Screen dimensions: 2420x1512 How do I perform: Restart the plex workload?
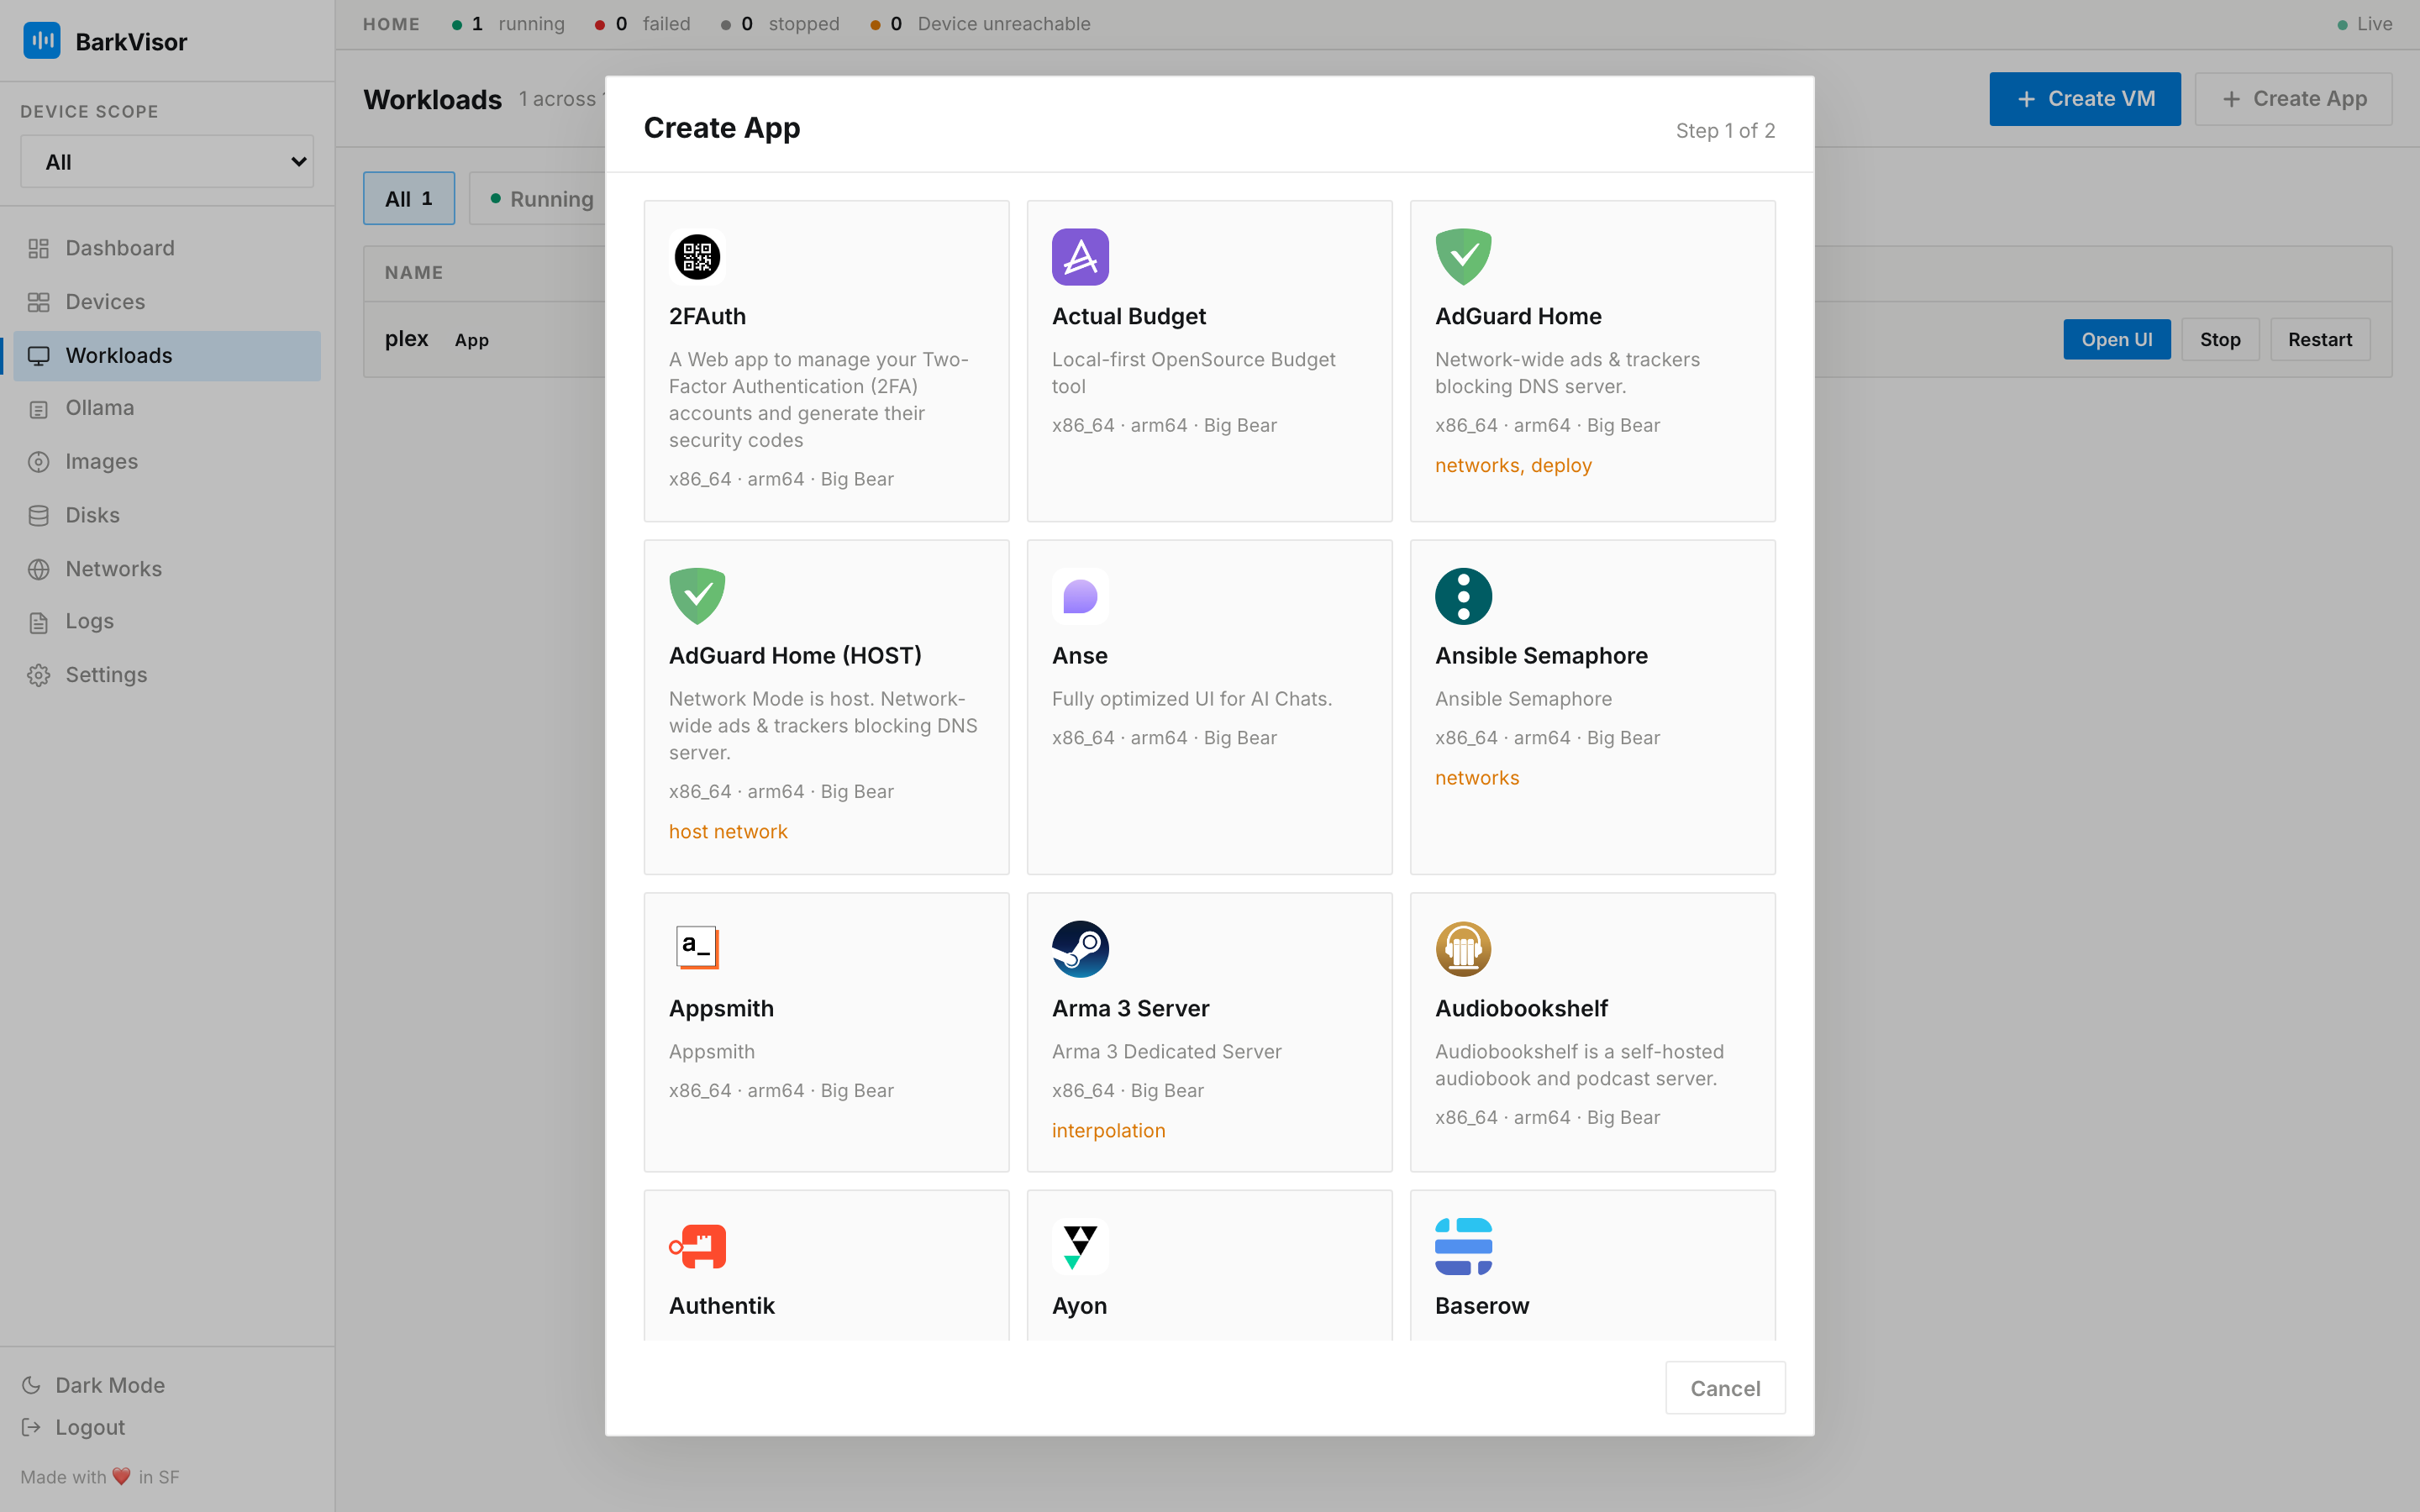(2320, 339)
